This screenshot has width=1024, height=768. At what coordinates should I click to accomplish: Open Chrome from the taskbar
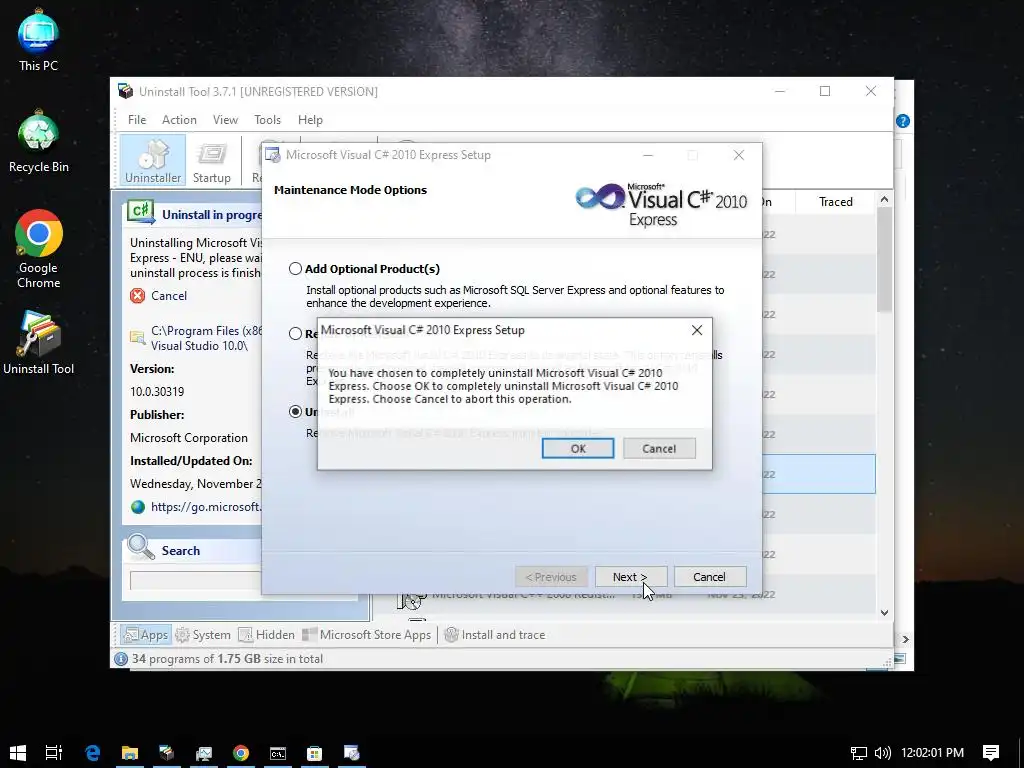pos(241,753)
